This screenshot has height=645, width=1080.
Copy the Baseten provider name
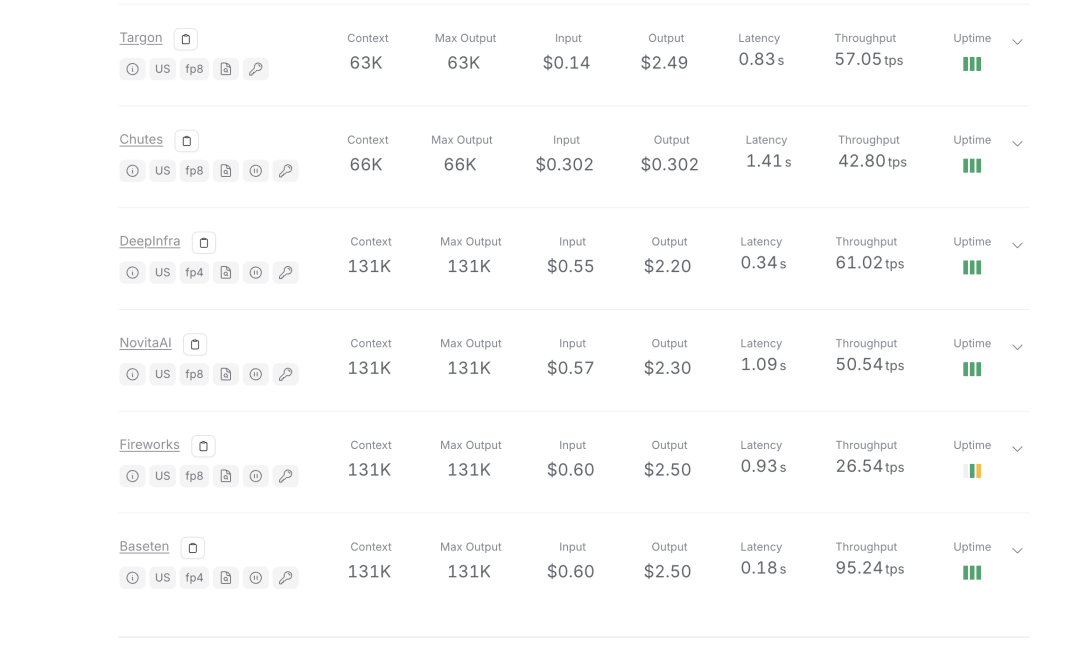click(x=192, y=547)
